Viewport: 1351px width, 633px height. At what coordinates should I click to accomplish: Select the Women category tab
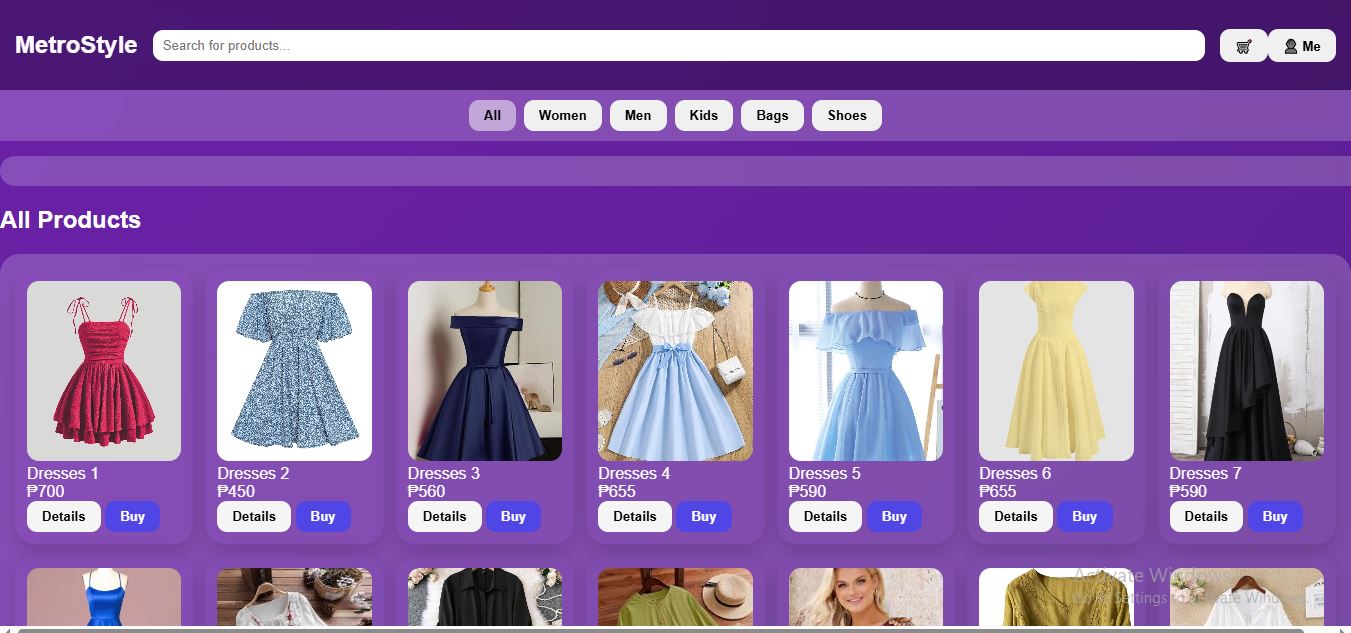pos(562,115)
